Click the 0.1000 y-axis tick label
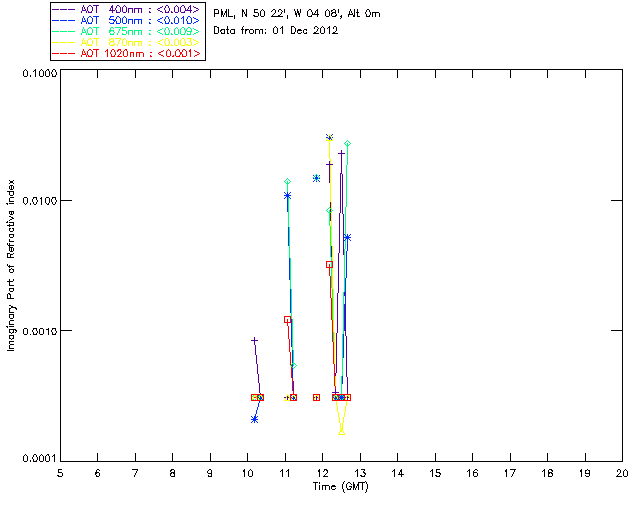The image size is (640, 512). click(40, 73)
